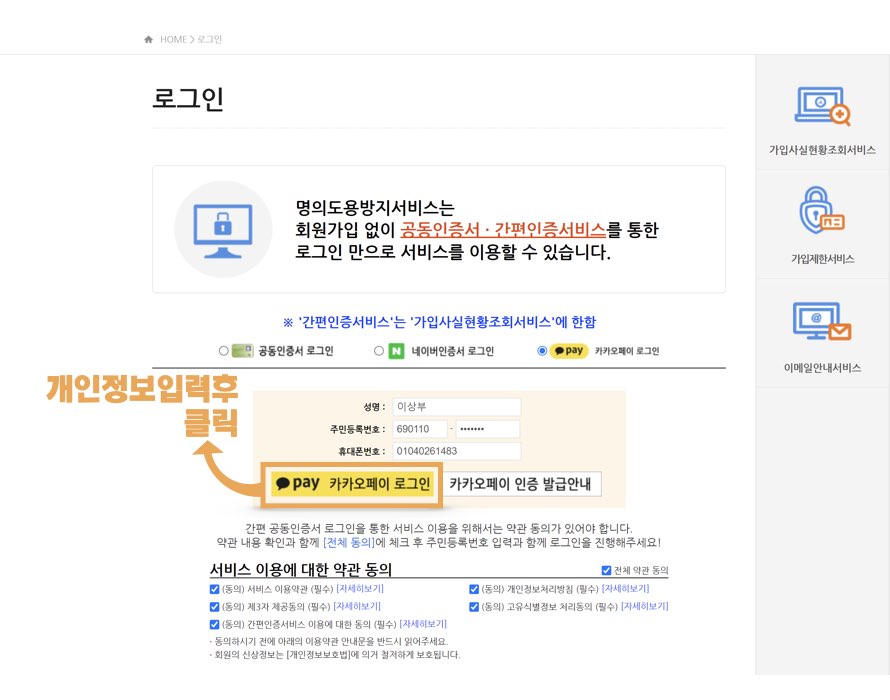
Task: Click the 로그인 breadcrumb text
Action: [209, 39]
